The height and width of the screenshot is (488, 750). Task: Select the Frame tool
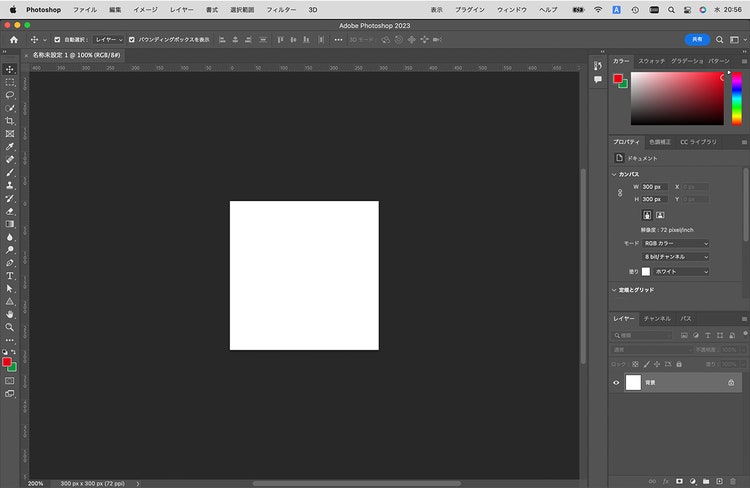[x=10, y=134]
